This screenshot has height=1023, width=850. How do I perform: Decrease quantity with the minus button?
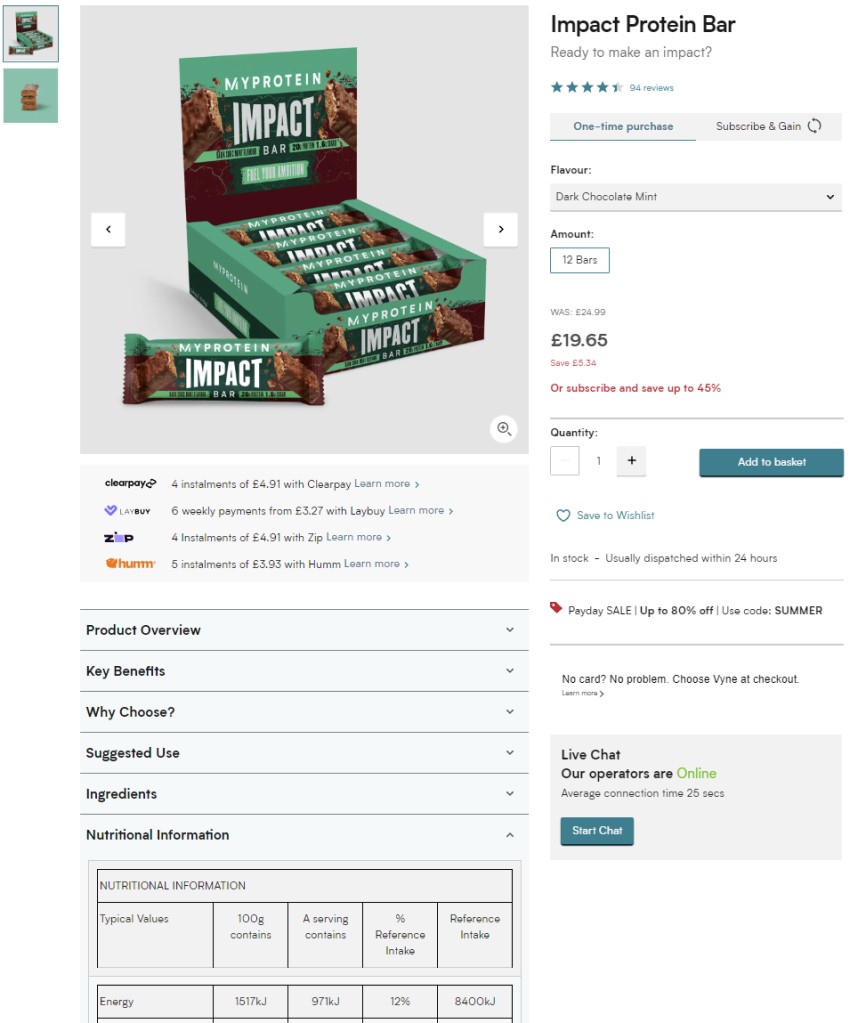click(564, 461)
